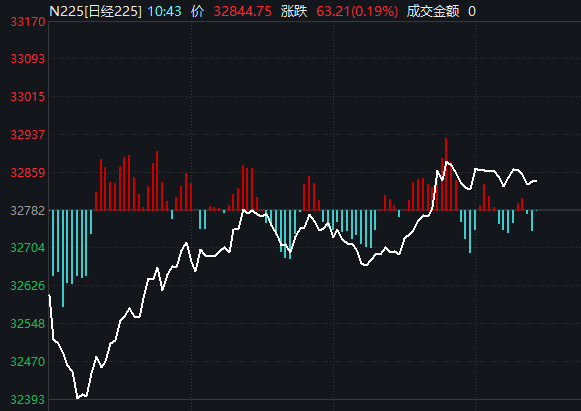This screenshot has width=581, height=411.
Task: Select the 32782 baseline axis label
Action: pos(28,211)
